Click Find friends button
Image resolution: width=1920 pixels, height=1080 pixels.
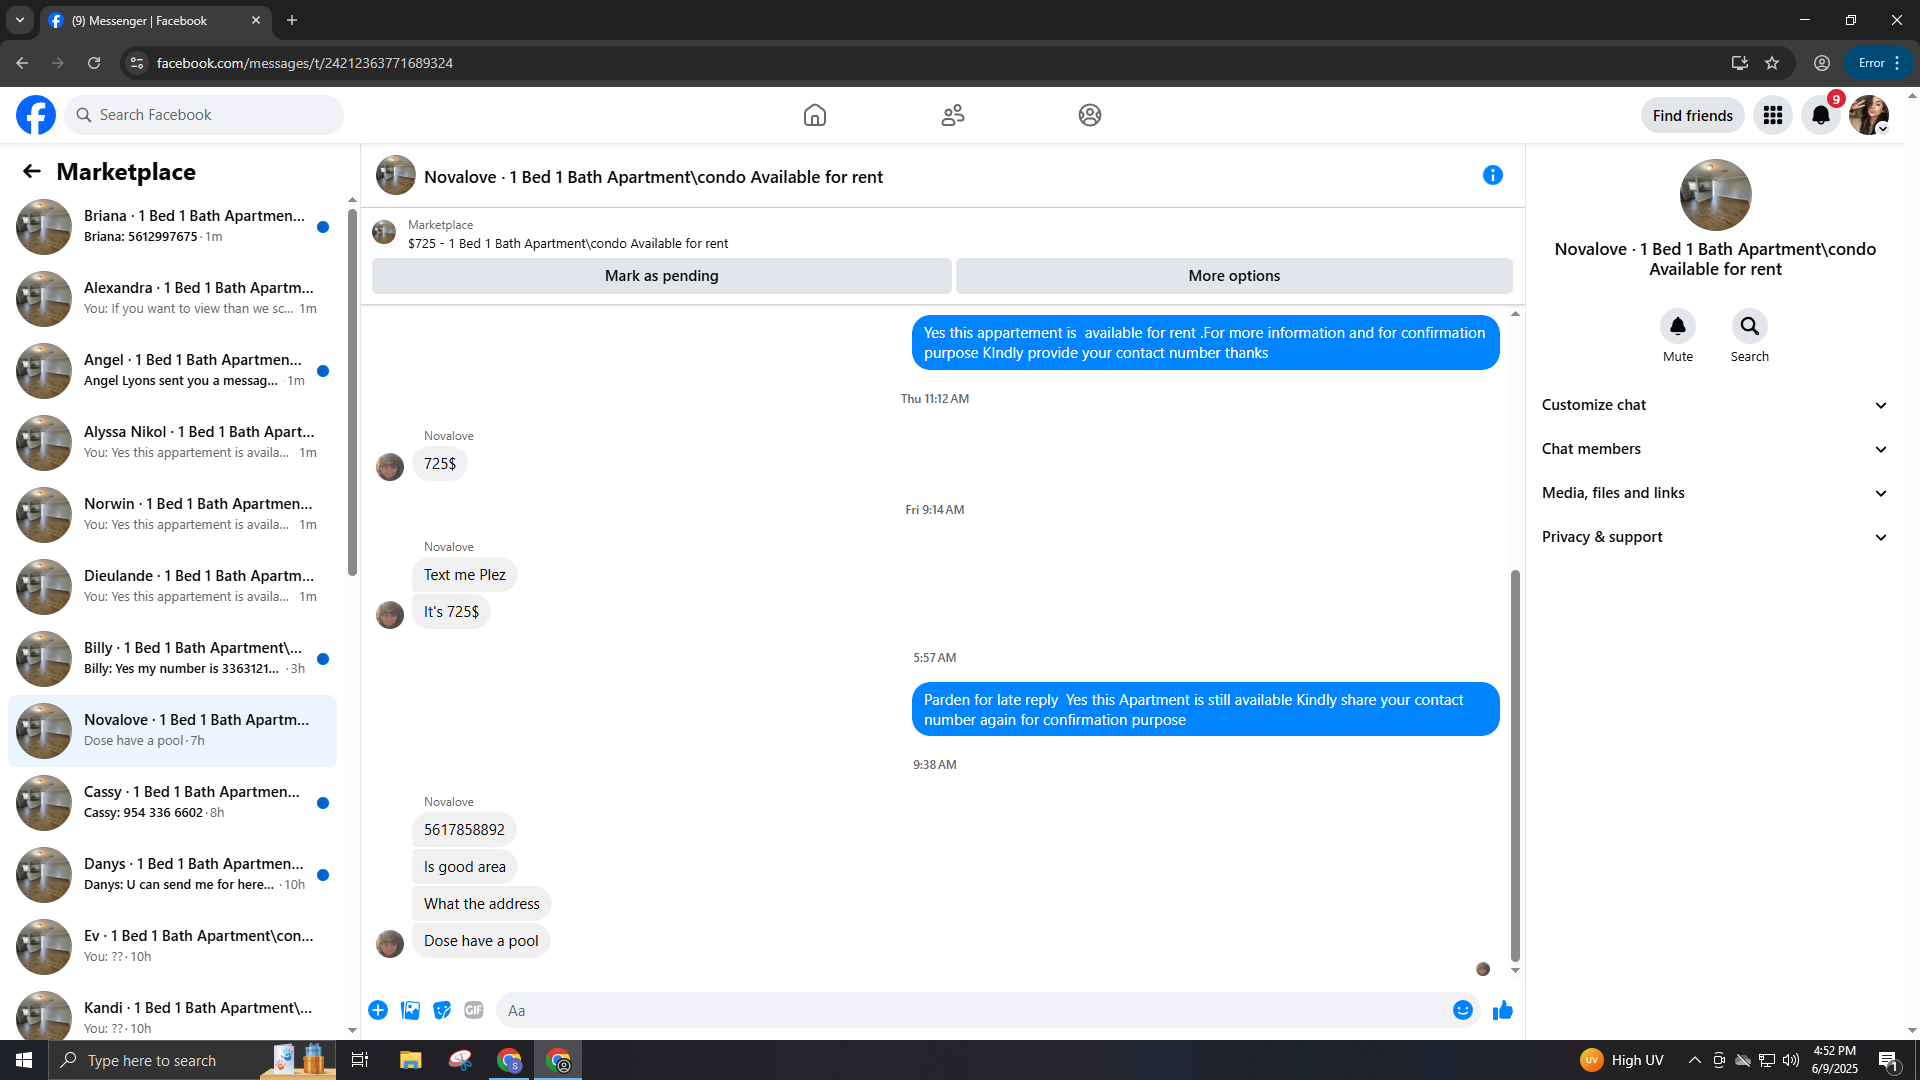1693,115
